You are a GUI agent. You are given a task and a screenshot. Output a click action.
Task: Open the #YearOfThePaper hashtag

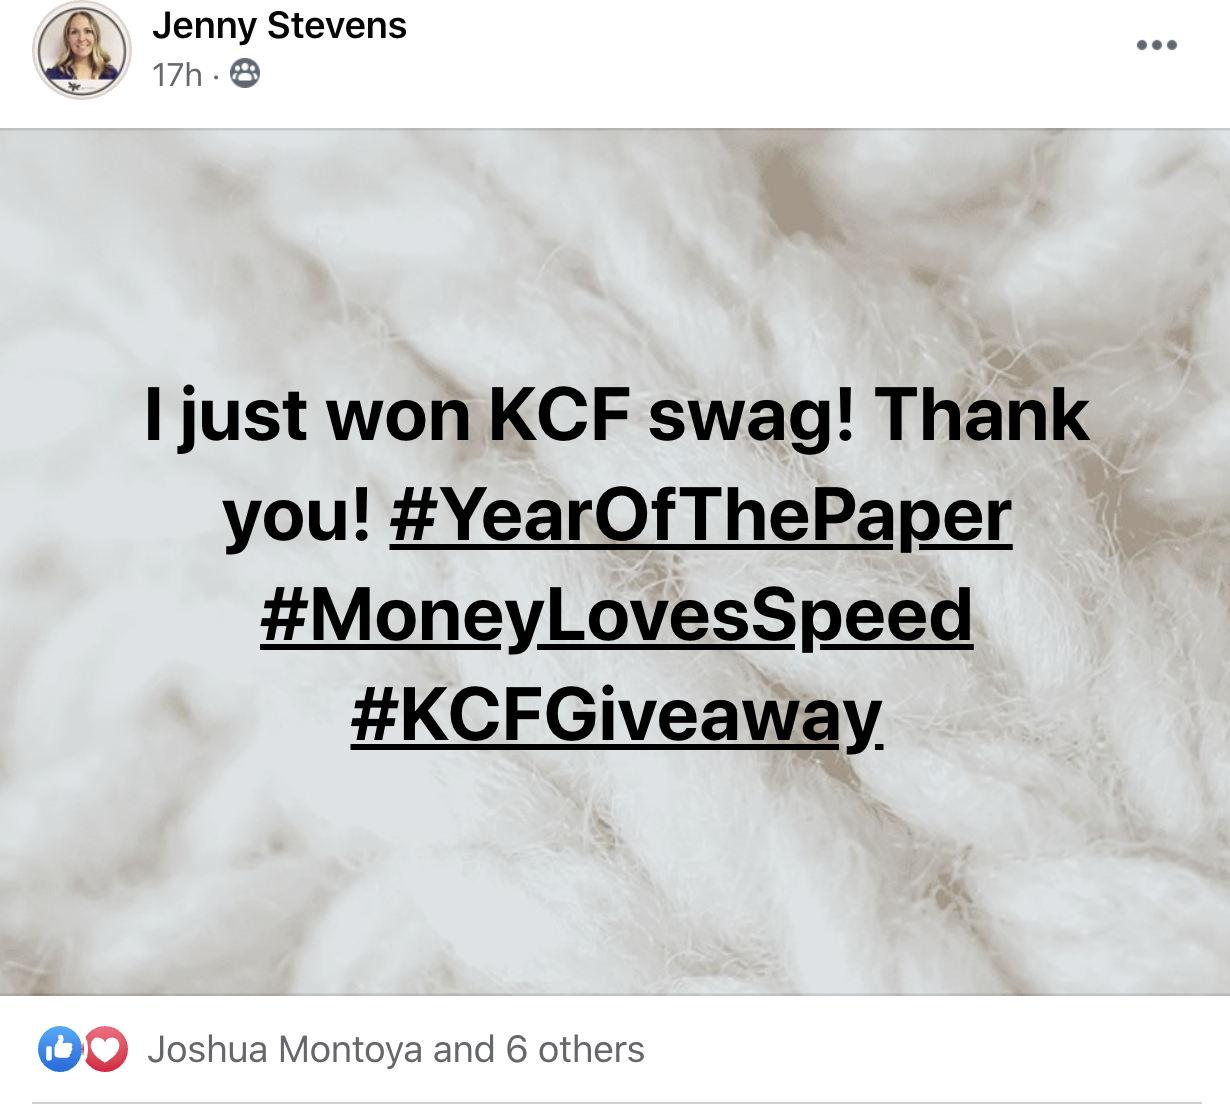tap(701, 516)
